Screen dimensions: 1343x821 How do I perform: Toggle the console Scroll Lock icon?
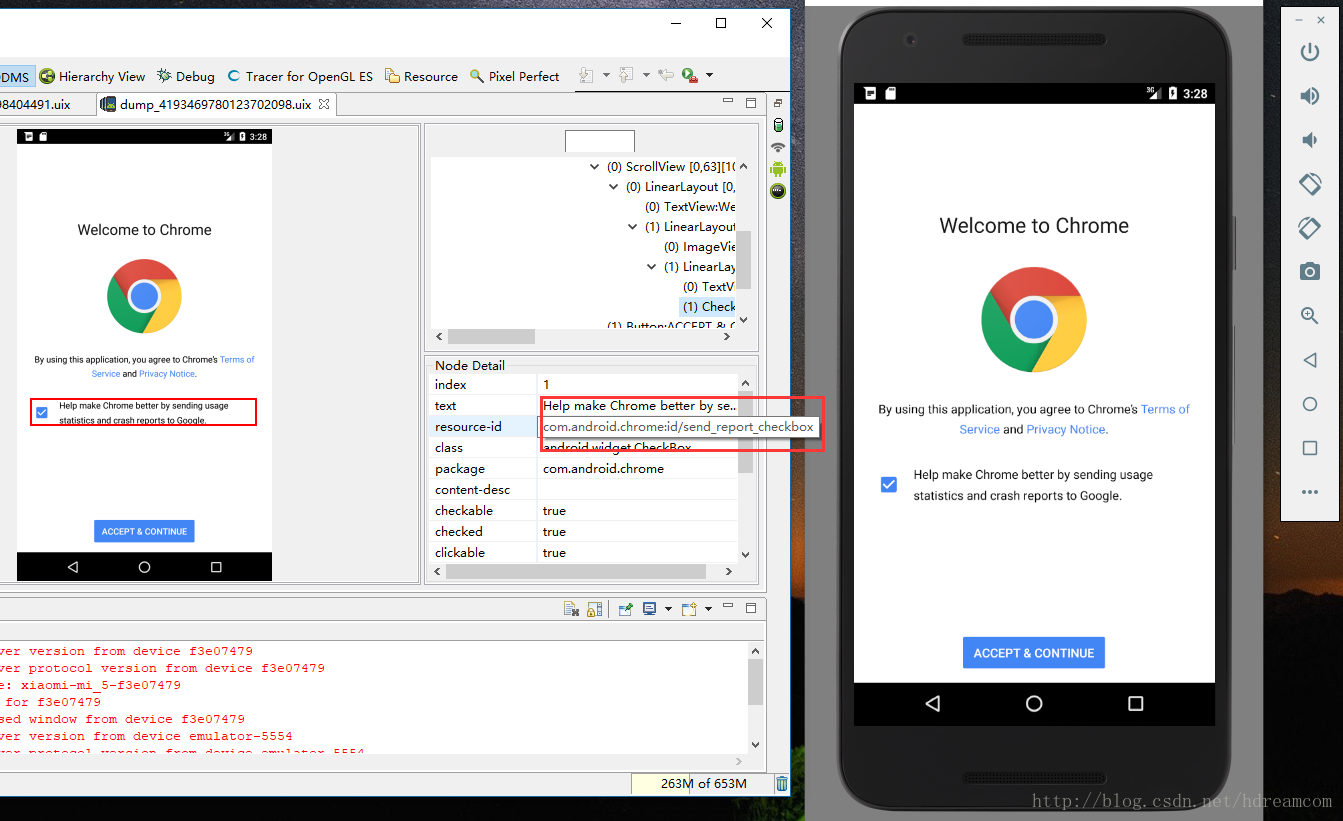pos(594,608)
